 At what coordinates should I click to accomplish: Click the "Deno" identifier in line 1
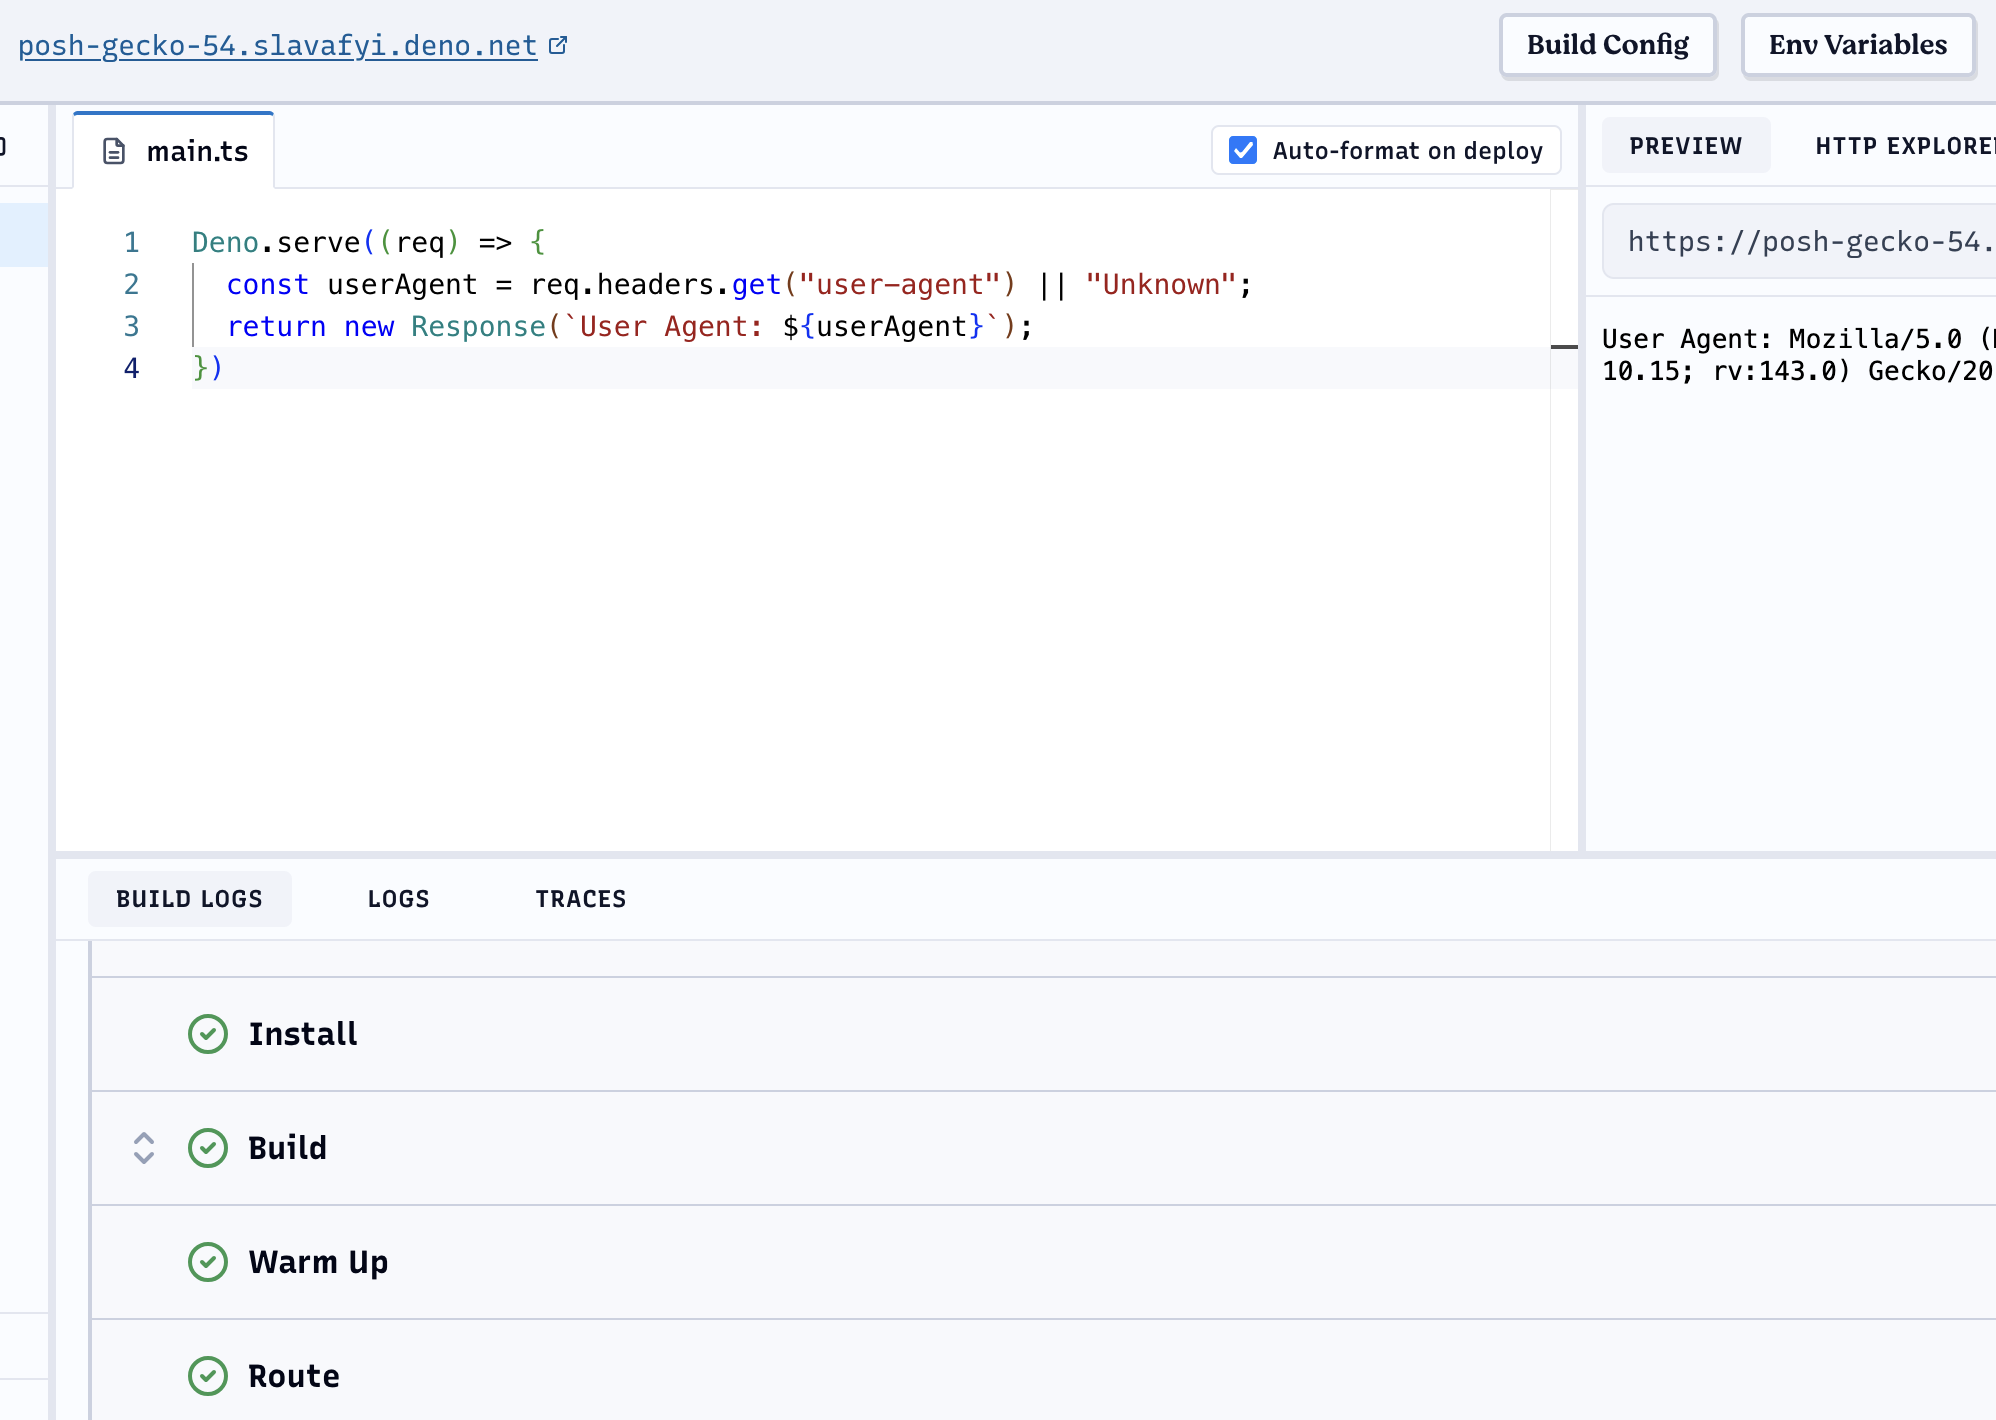point(225,242)
